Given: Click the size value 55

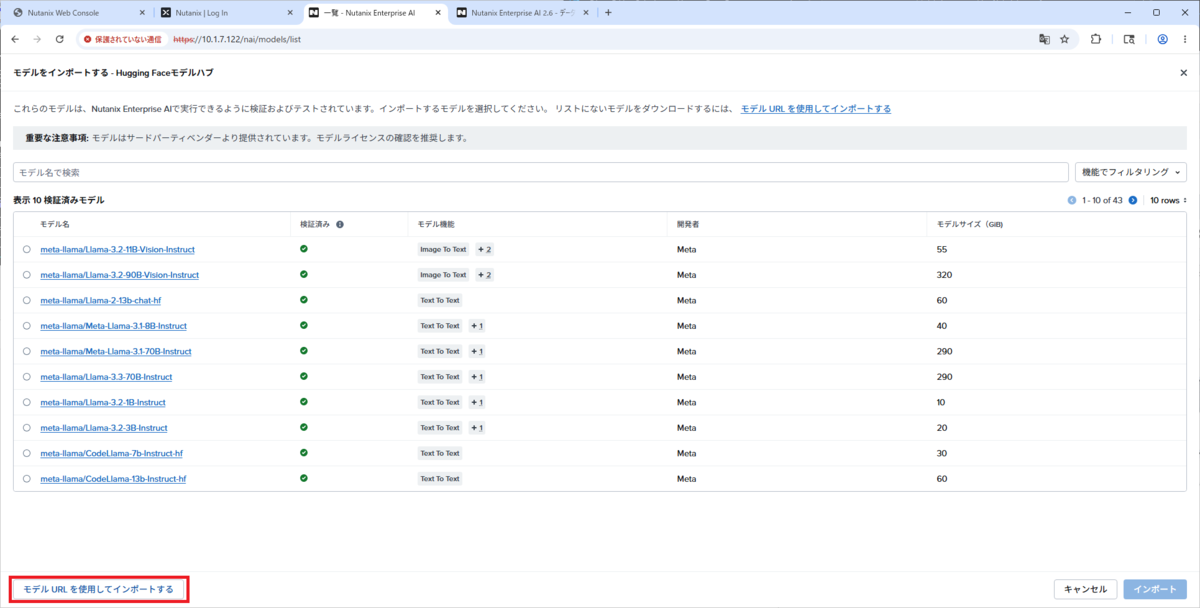Looking at the screenshot, I should (x=941, y=249).
